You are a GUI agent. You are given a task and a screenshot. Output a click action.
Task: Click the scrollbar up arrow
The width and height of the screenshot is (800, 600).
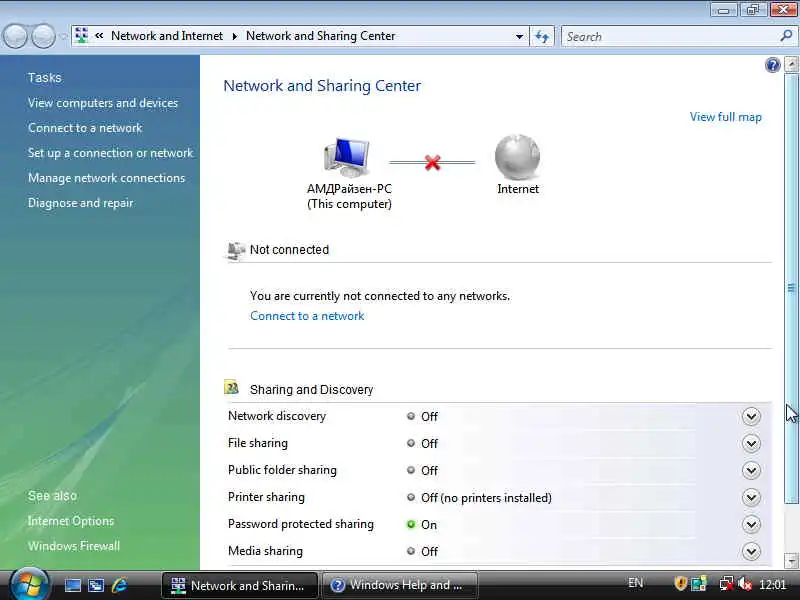(x=791, y=65)
